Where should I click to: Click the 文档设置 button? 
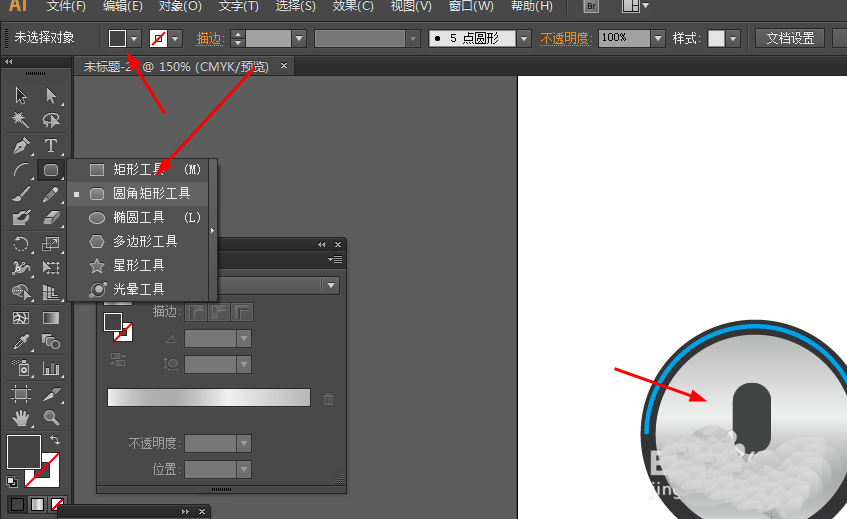pos(790,38)
